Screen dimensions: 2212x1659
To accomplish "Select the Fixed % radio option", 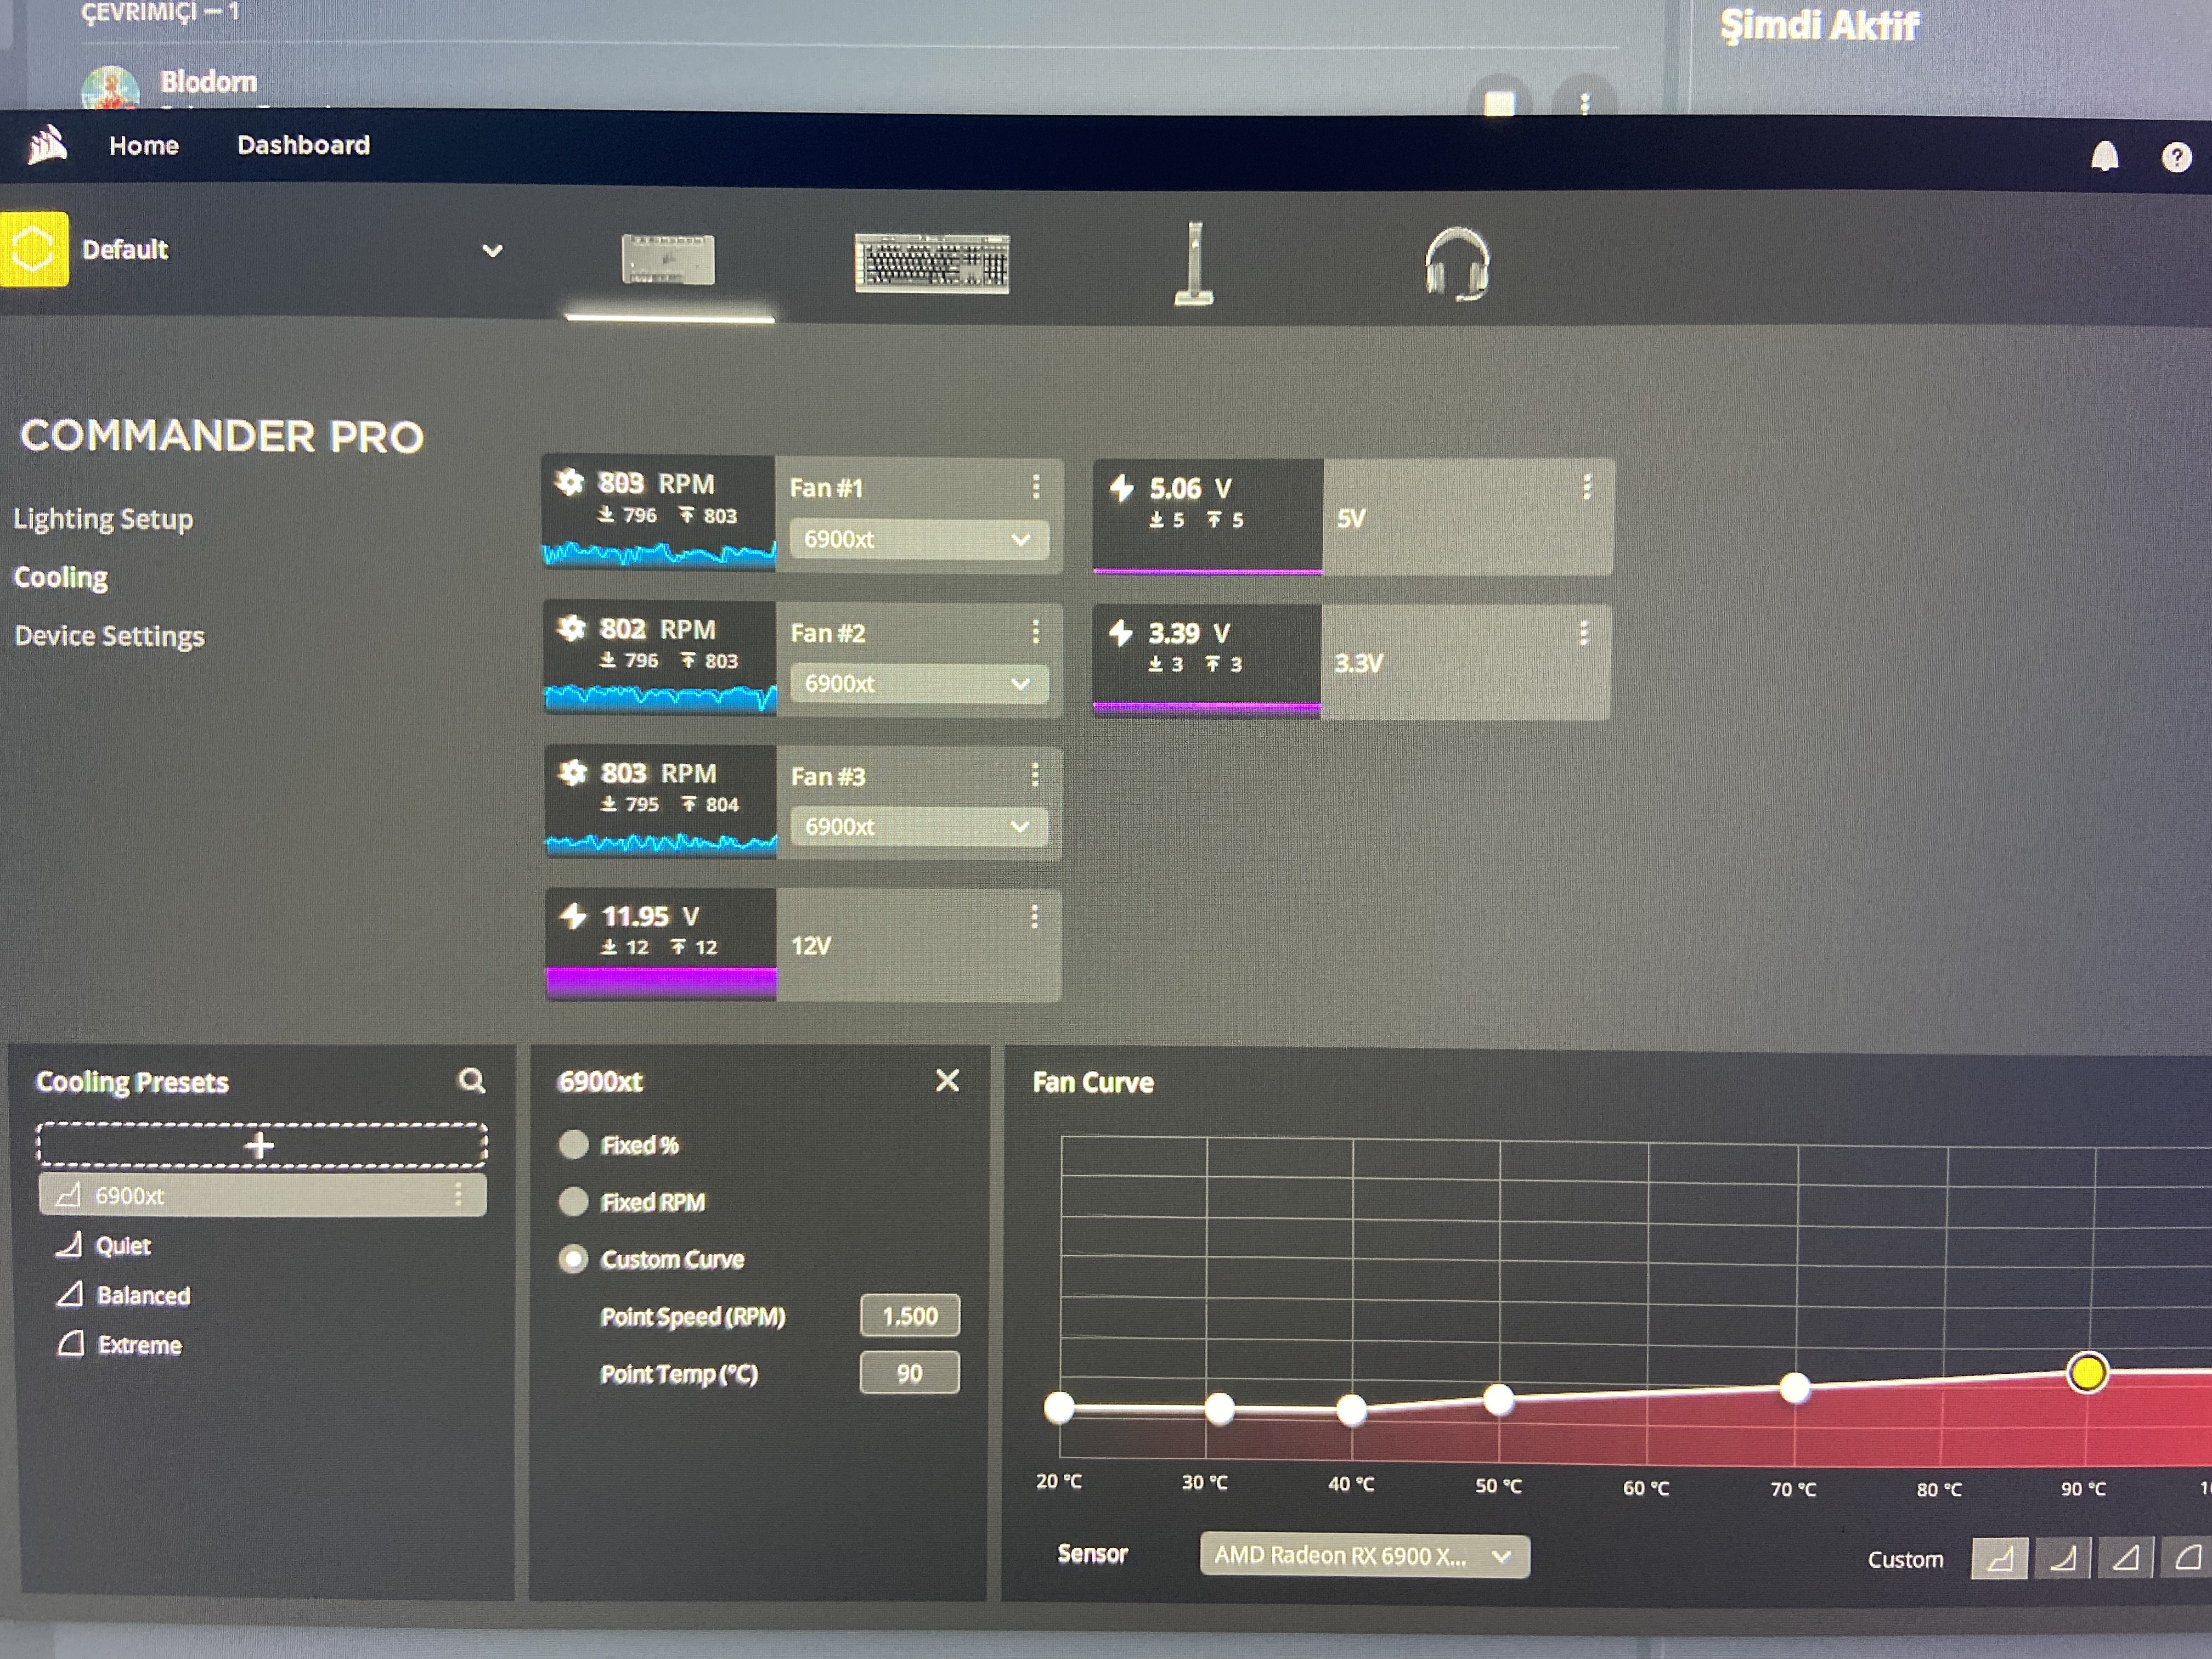I will tap(573, 1145).
